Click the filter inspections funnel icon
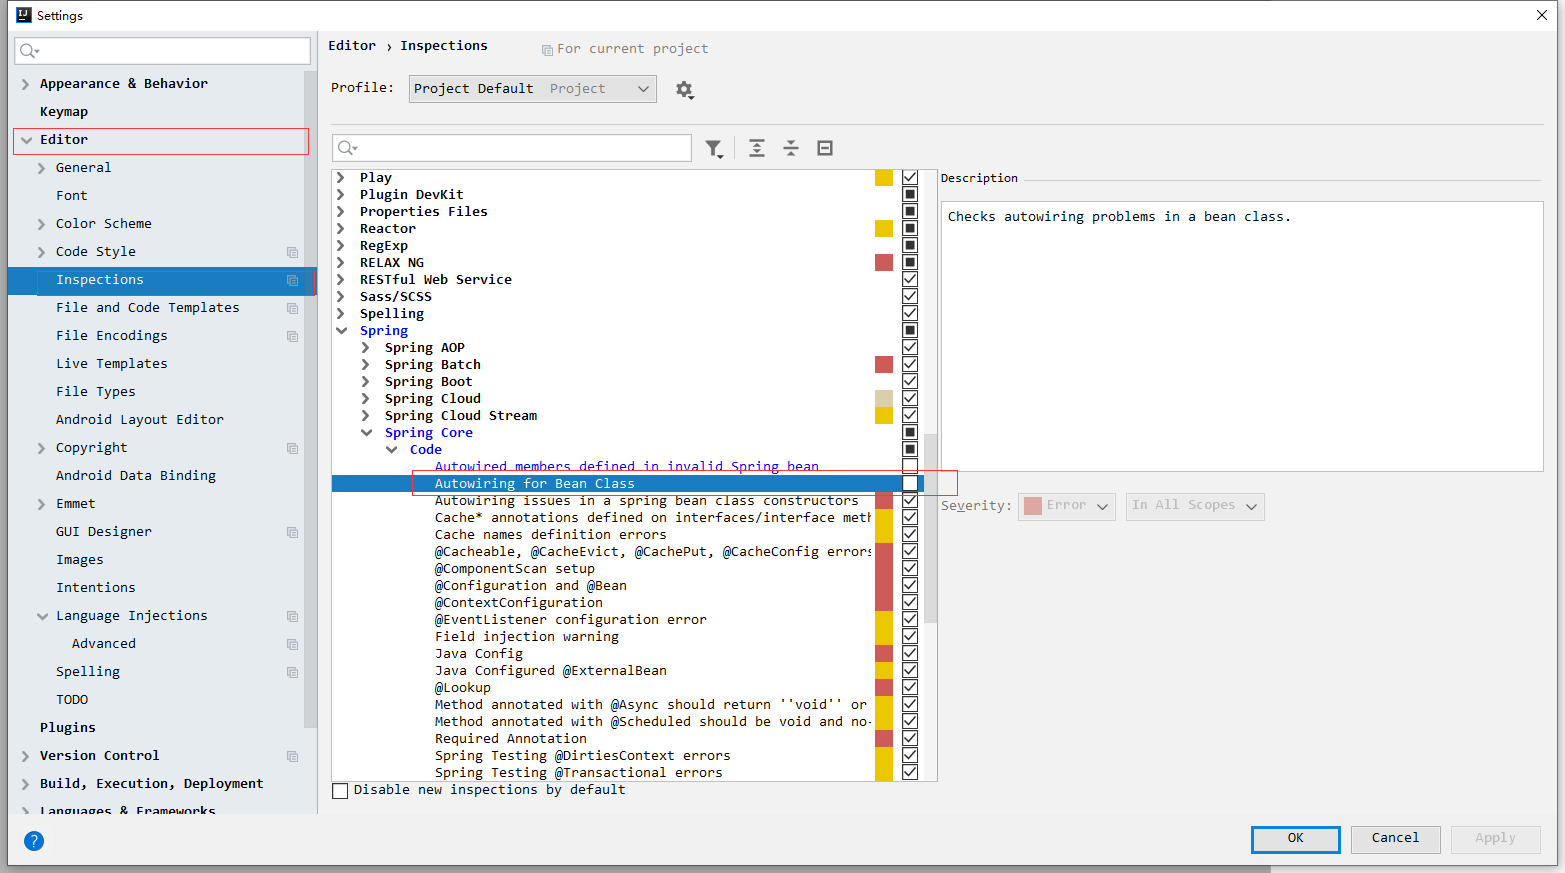 713,149
